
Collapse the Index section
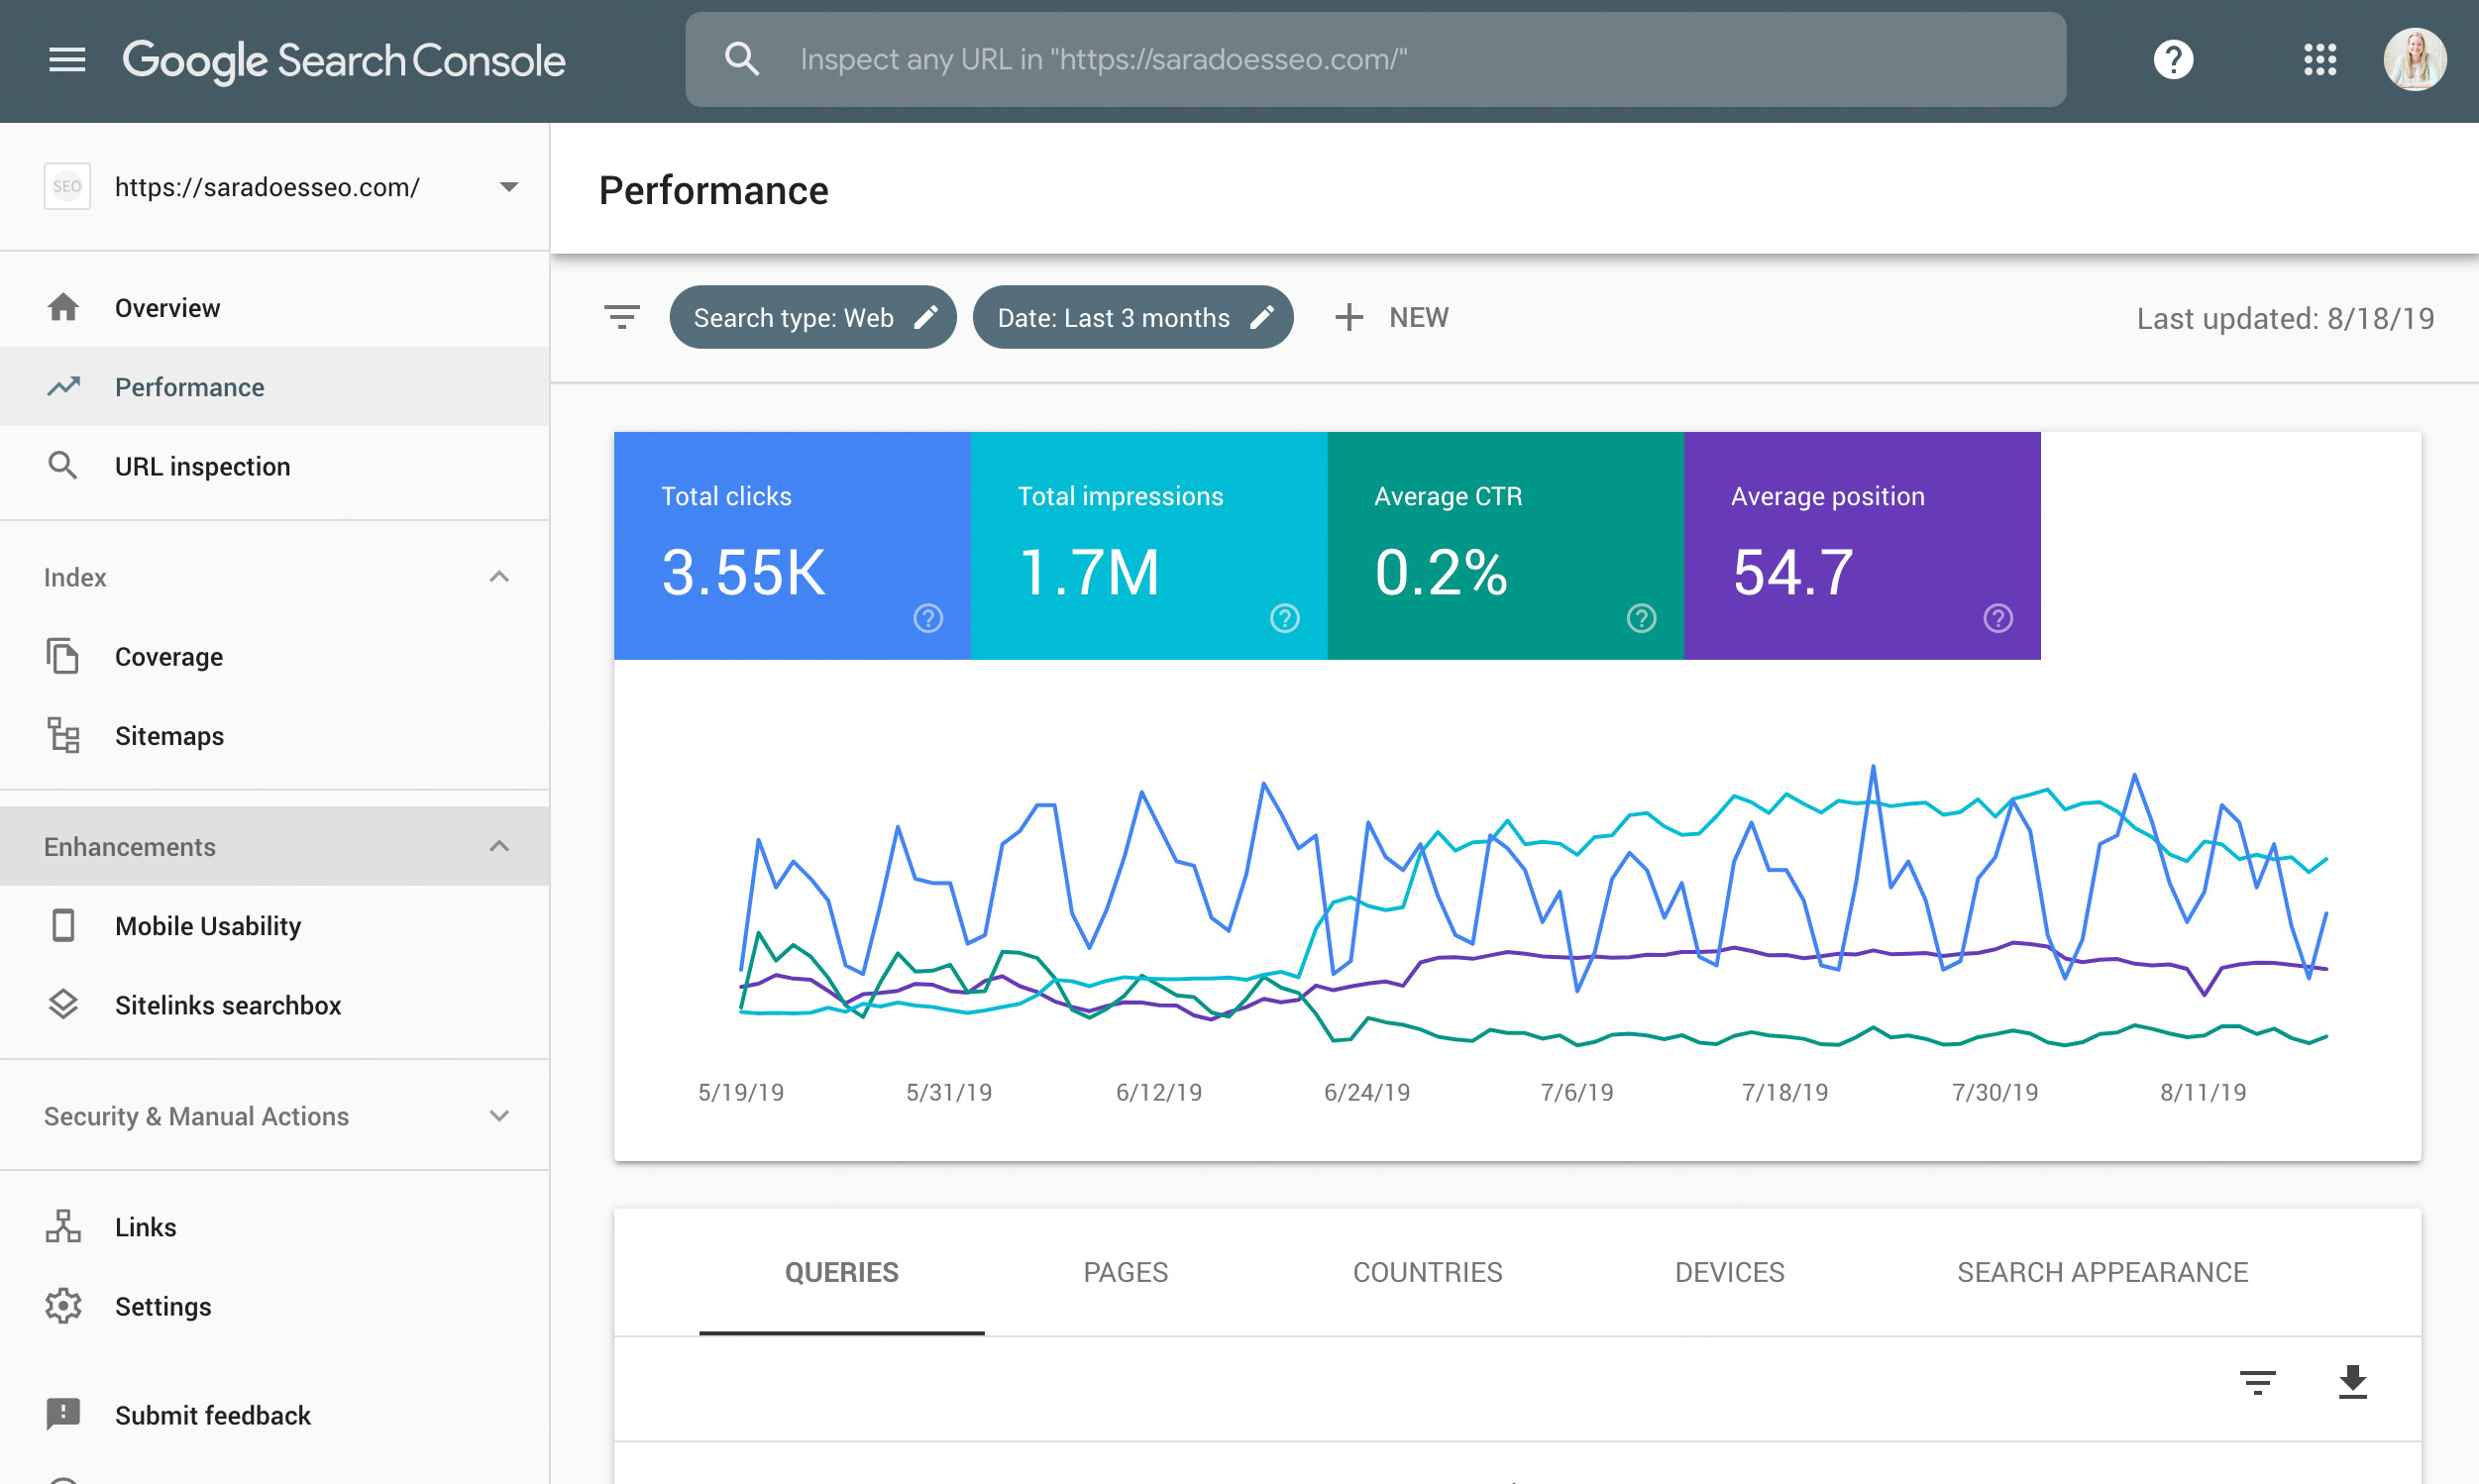coord(498,577)
